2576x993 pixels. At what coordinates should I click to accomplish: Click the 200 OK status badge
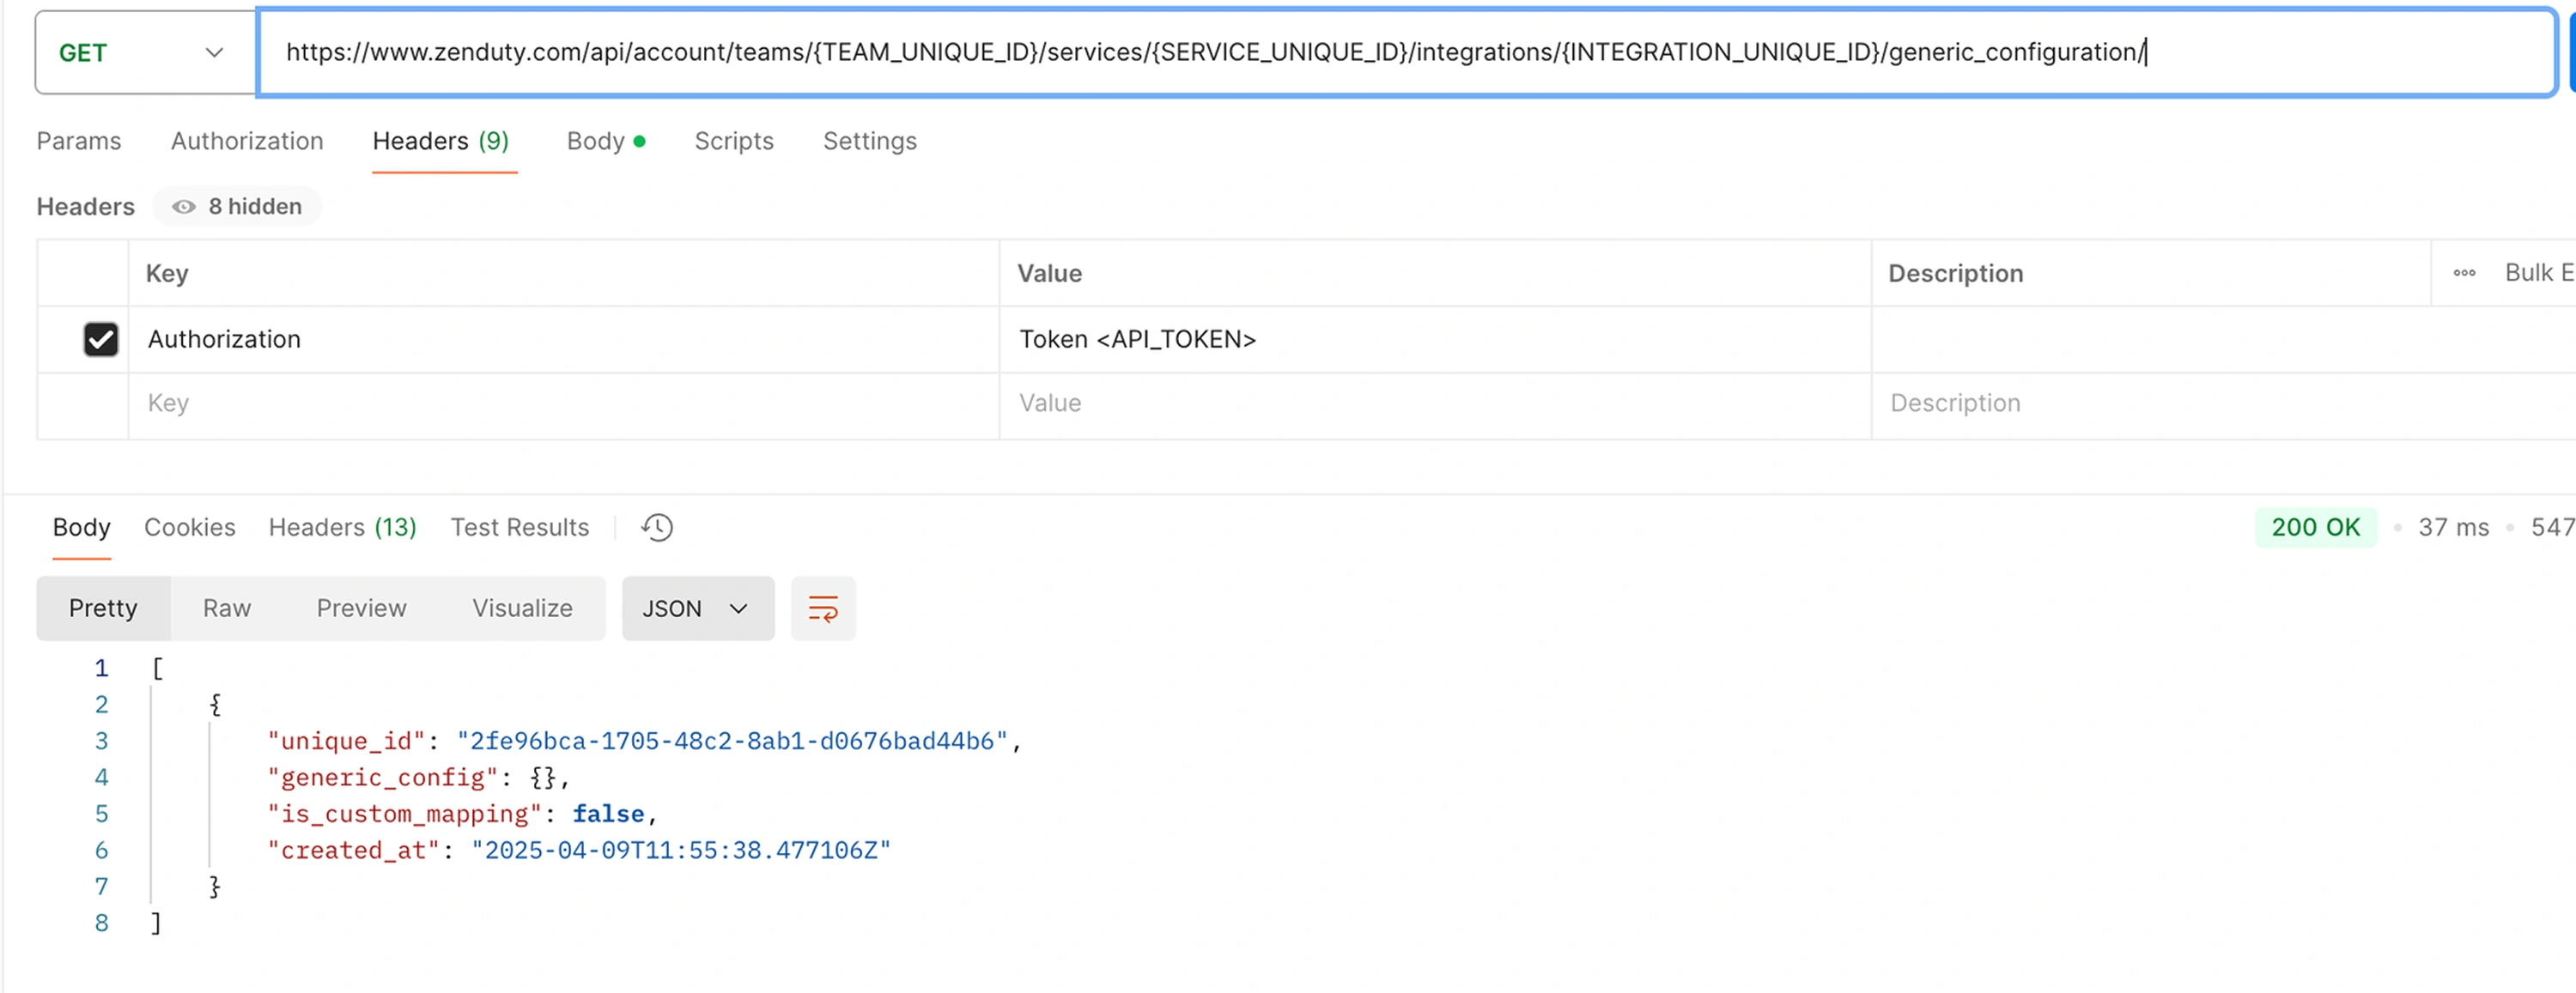tap(2316, 527)
